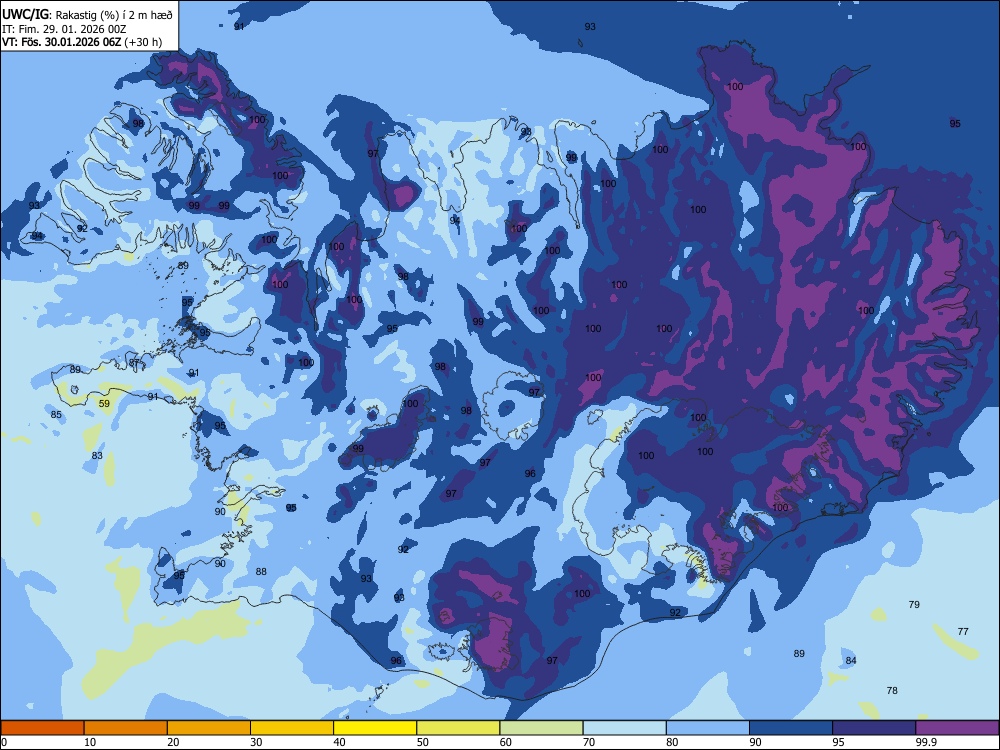The image size is (1000, 750).
Task: Select the indigo 95–99.9 legend swatch
Action: pos(874,728)
